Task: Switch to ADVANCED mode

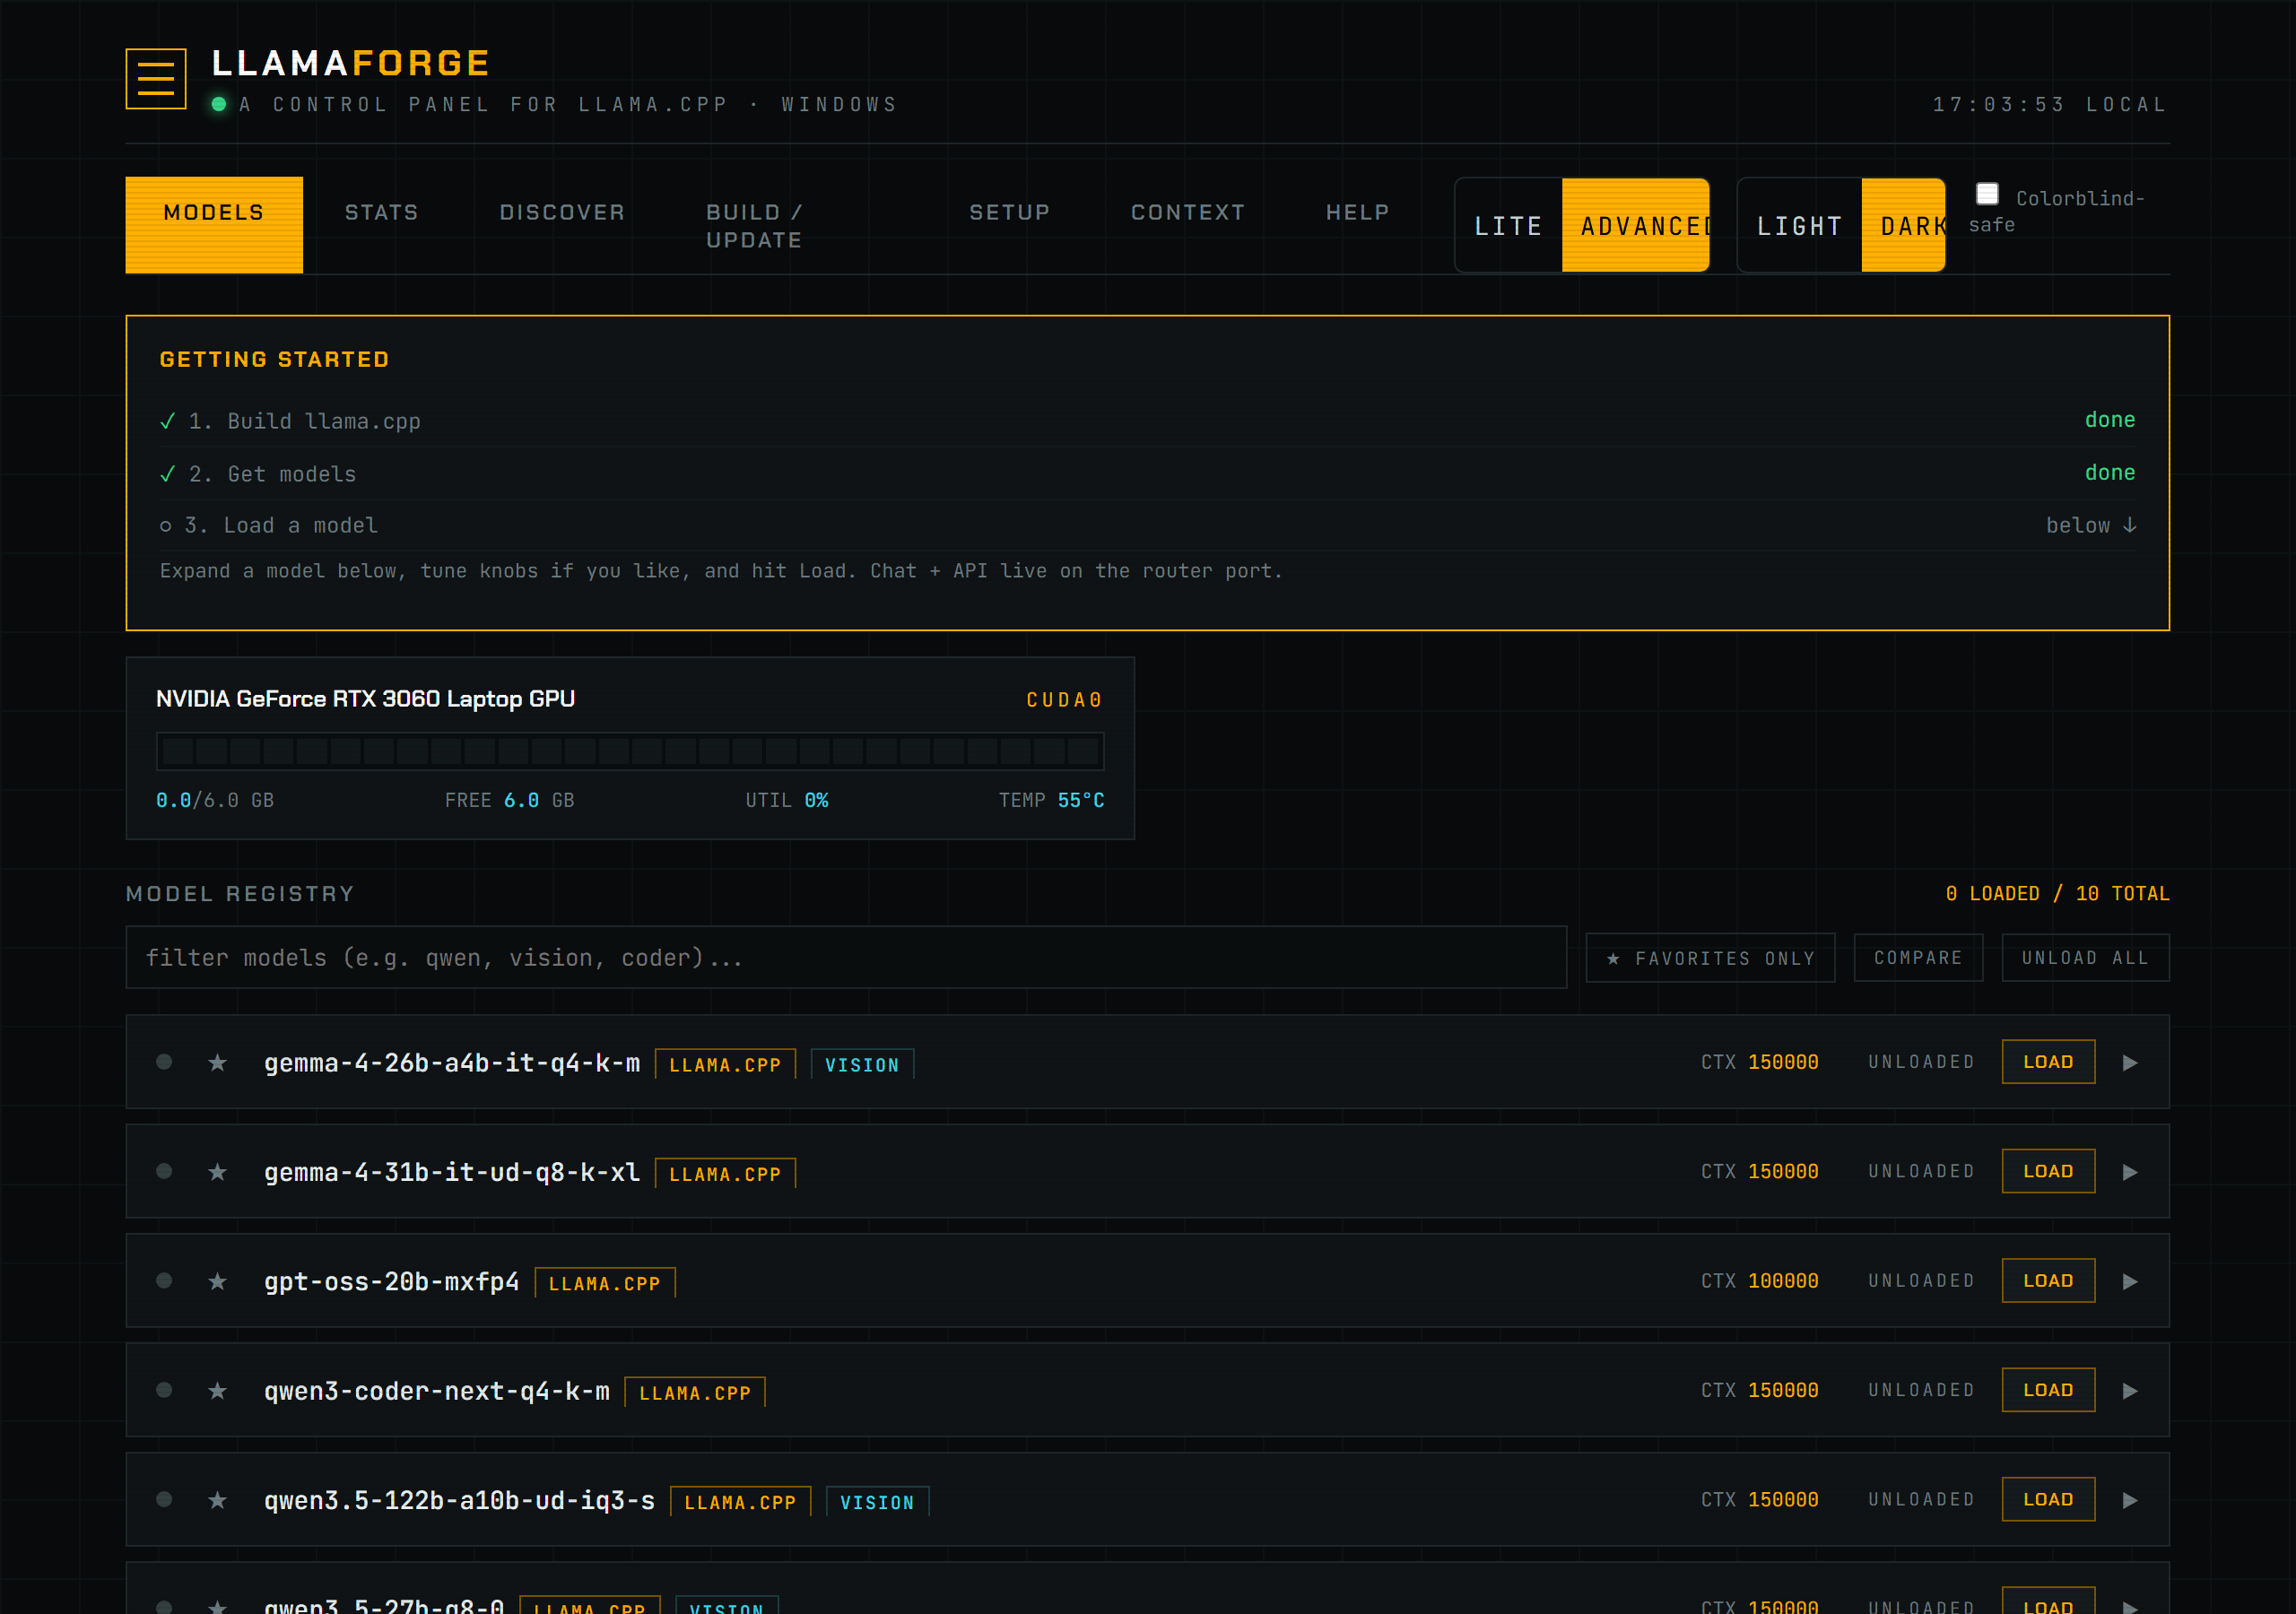Action: (1636, 226)
